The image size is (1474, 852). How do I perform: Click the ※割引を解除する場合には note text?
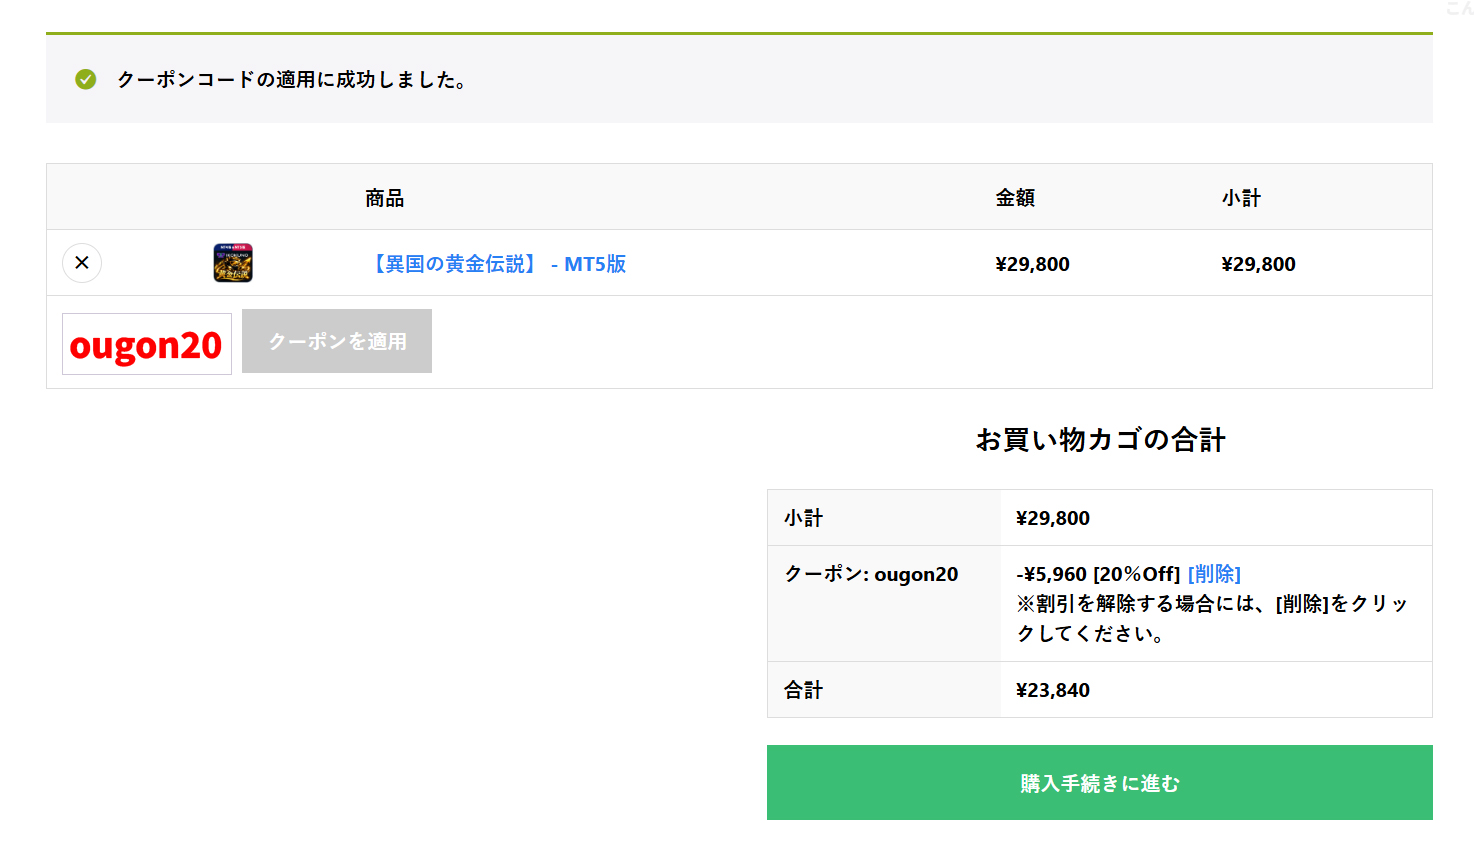1212,618
